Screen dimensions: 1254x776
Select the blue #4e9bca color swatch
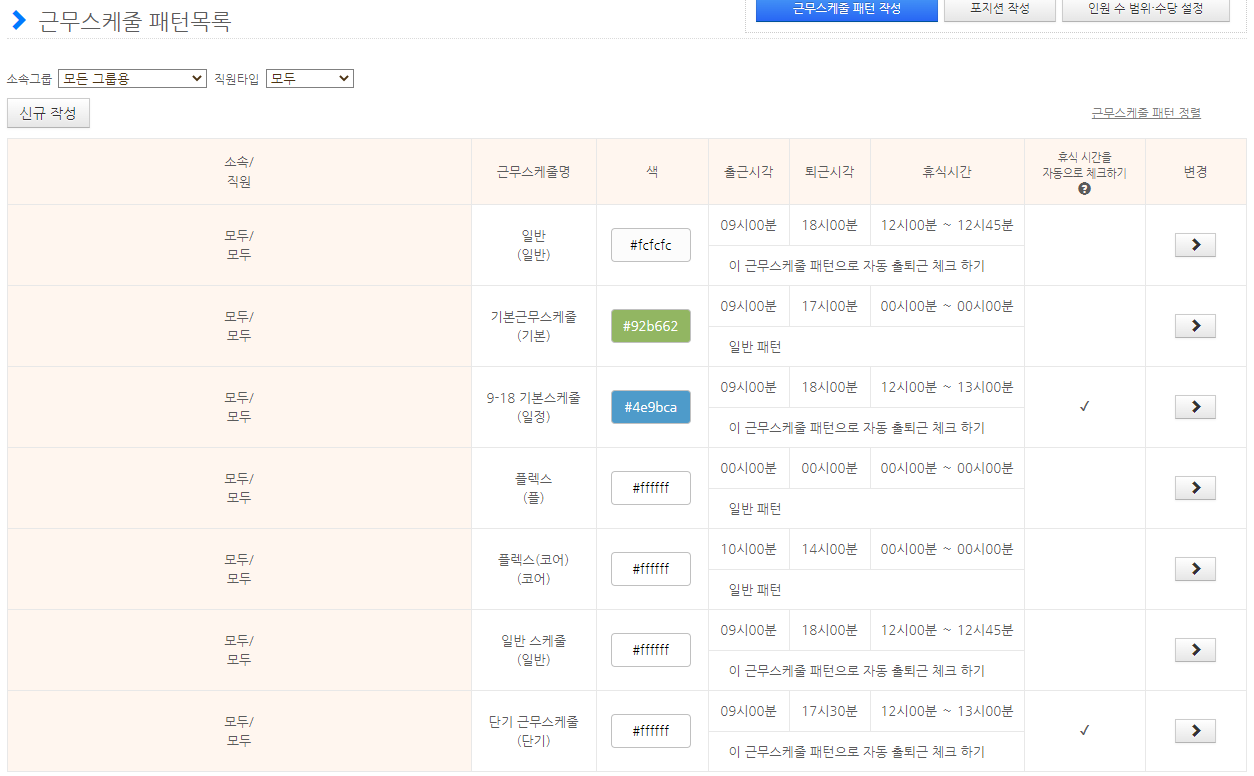click(x=650, y=407)
